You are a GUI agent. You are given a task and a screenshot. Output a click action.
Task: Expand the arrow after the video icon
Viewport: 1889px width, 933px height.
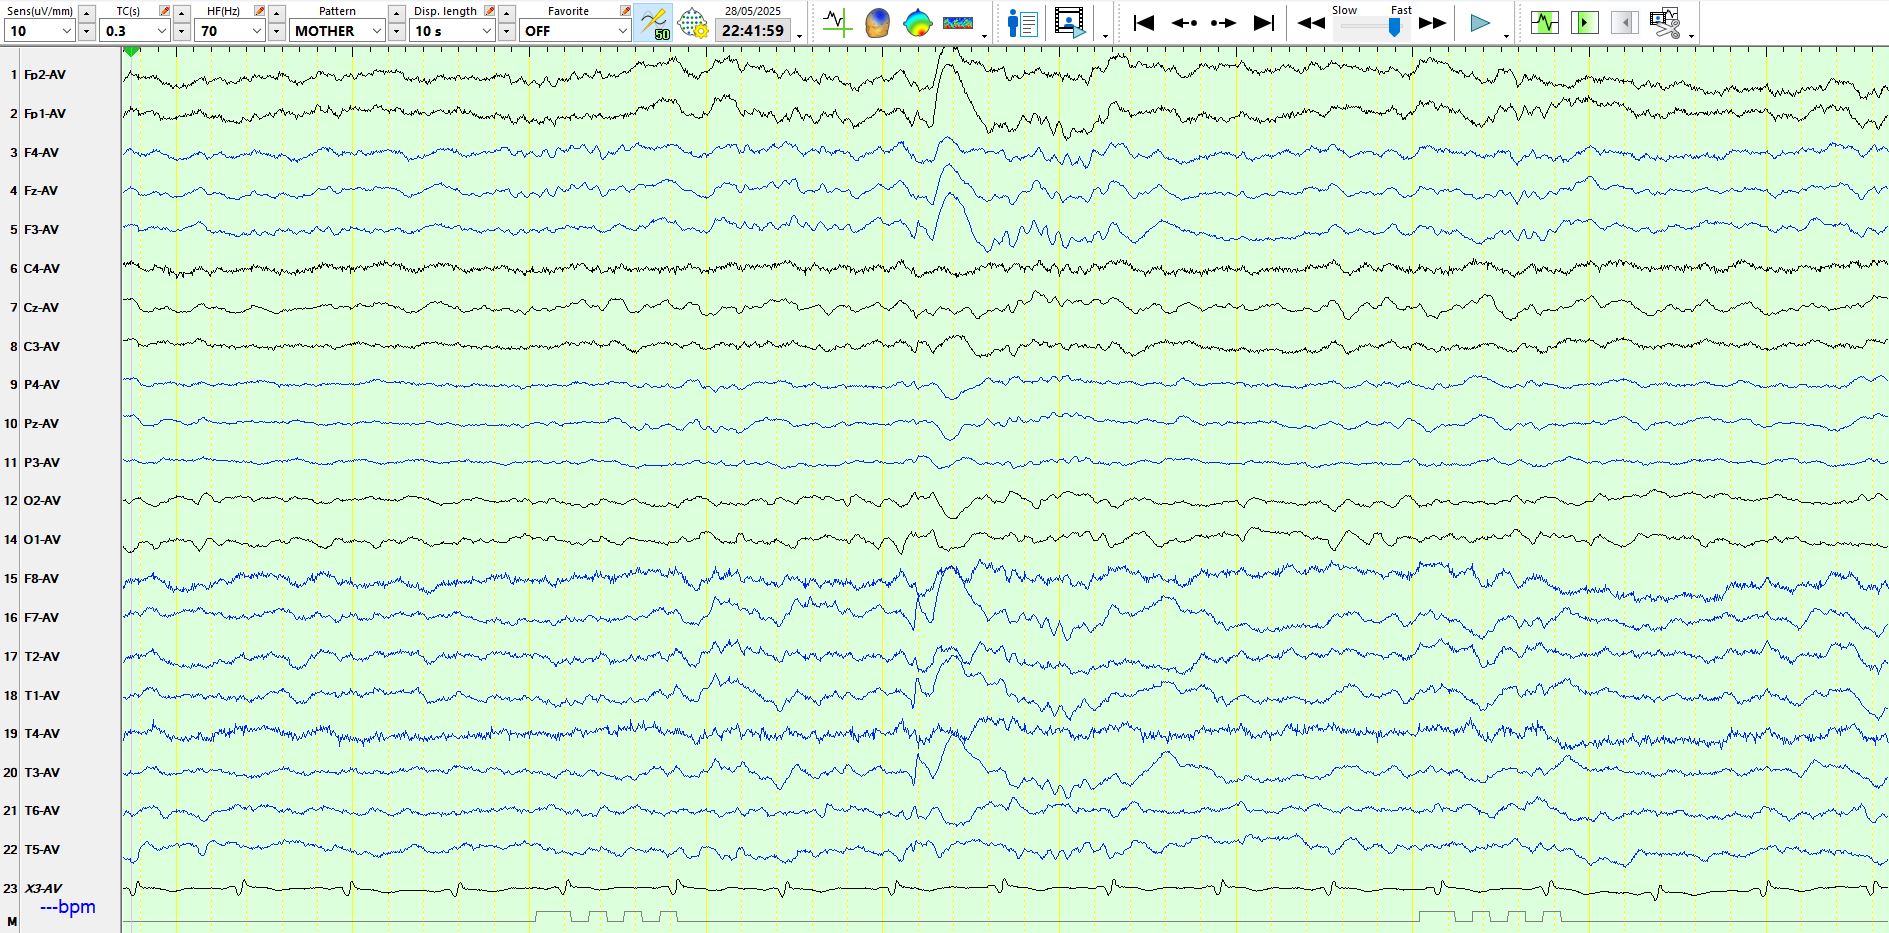(1105, 36)
